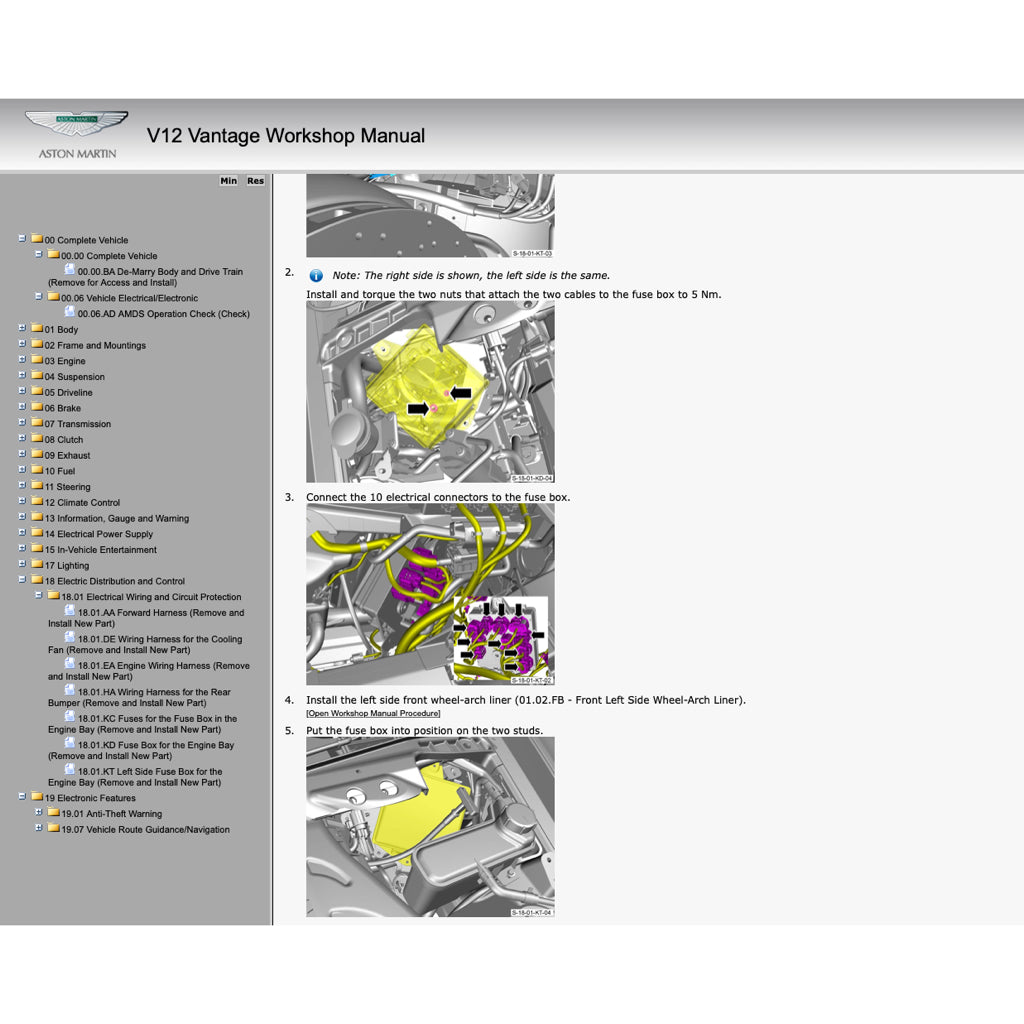This screenshot has height=1024, width=1024.
Task: Collapse the 00 Complete Vehicle tree node
Action: tap(22, 239)
